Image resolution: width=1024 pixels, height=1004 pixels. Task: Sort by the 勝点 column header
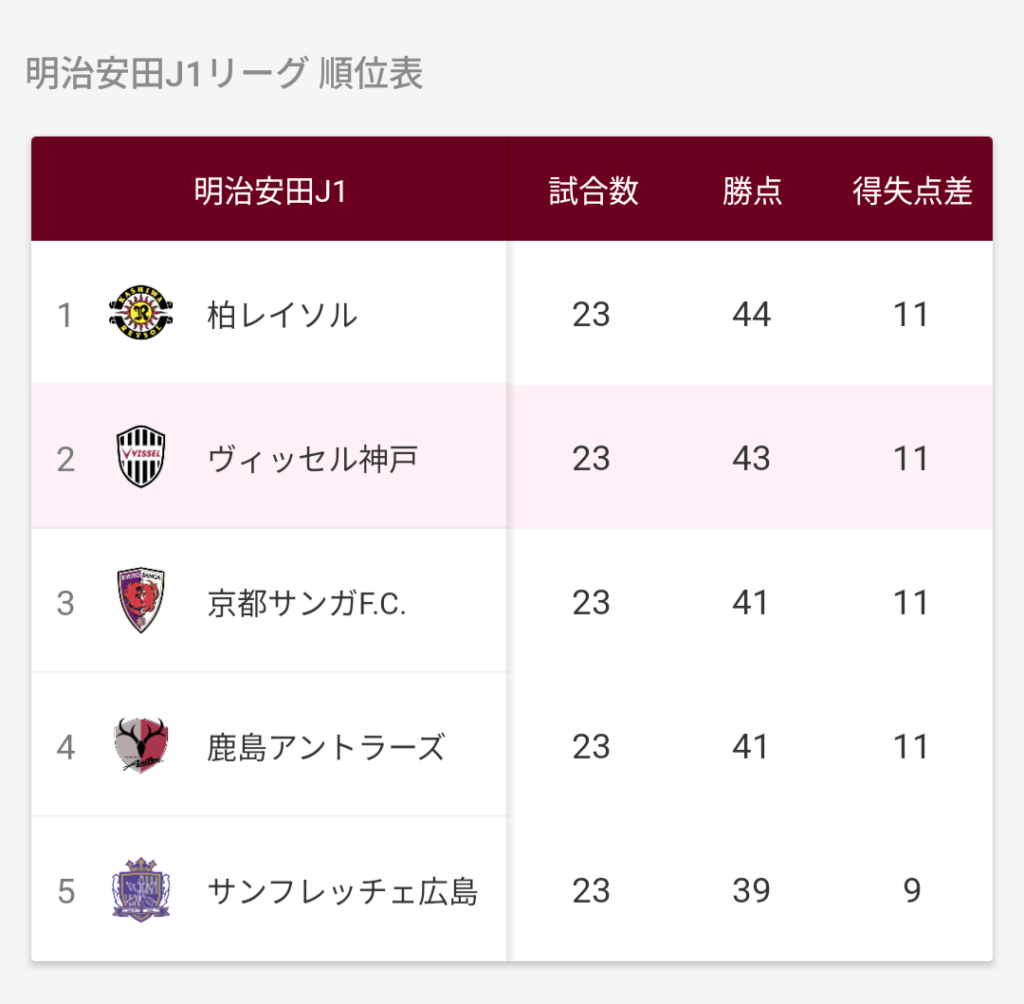[752, 191]
